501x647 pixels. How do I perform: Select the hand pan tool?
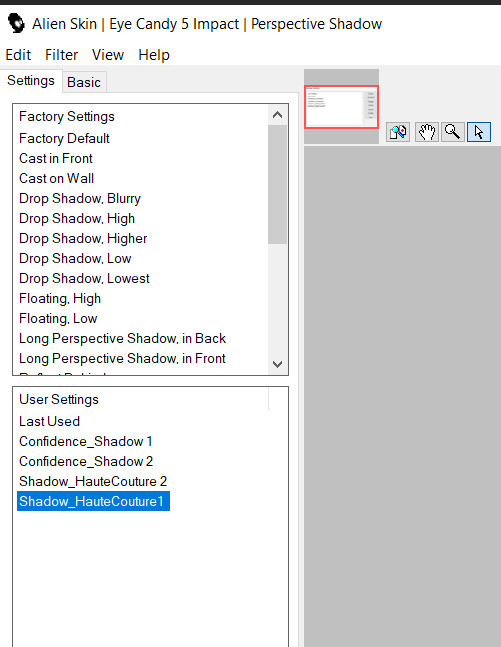[x=427, y=132]
